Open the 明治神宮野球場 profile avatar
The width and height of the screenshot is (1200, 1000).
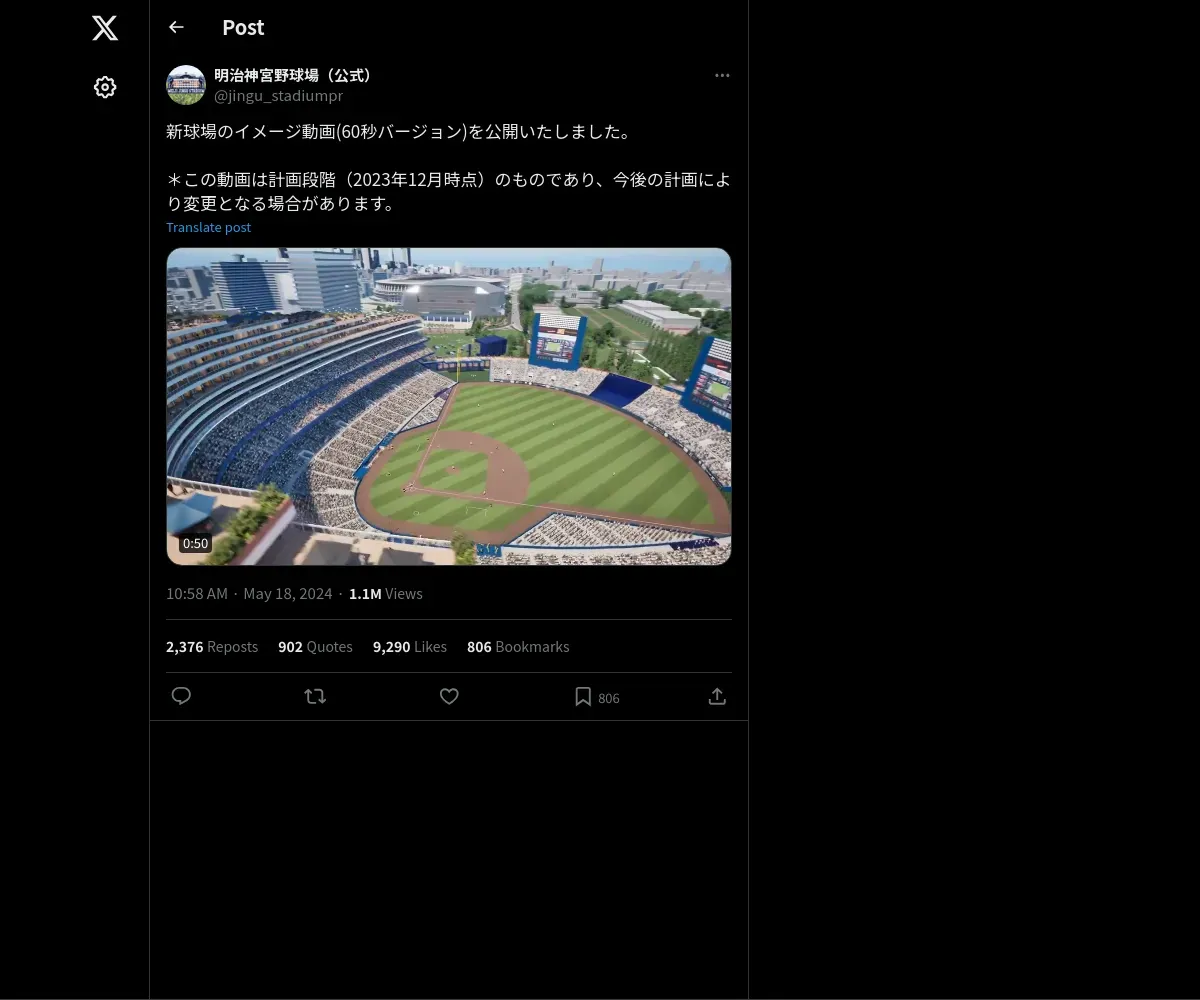[186, 85]
